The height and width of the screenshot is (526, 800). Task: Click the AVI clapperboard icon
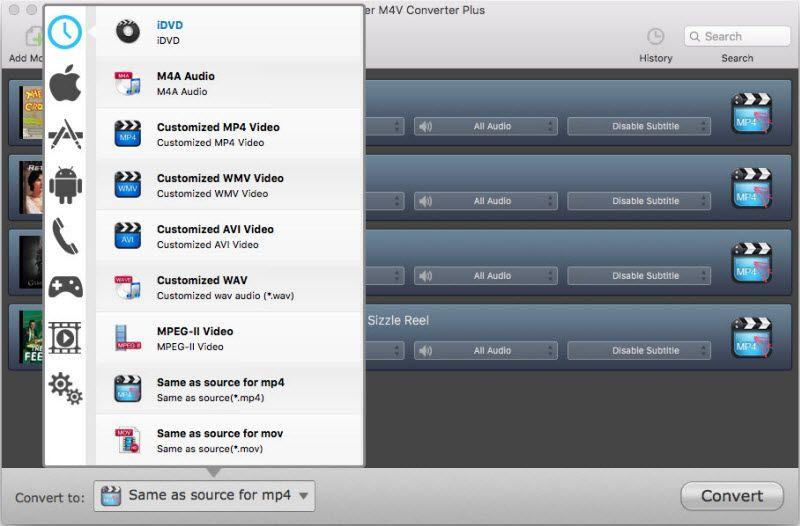pyautogui.click(x=128, y=236)
